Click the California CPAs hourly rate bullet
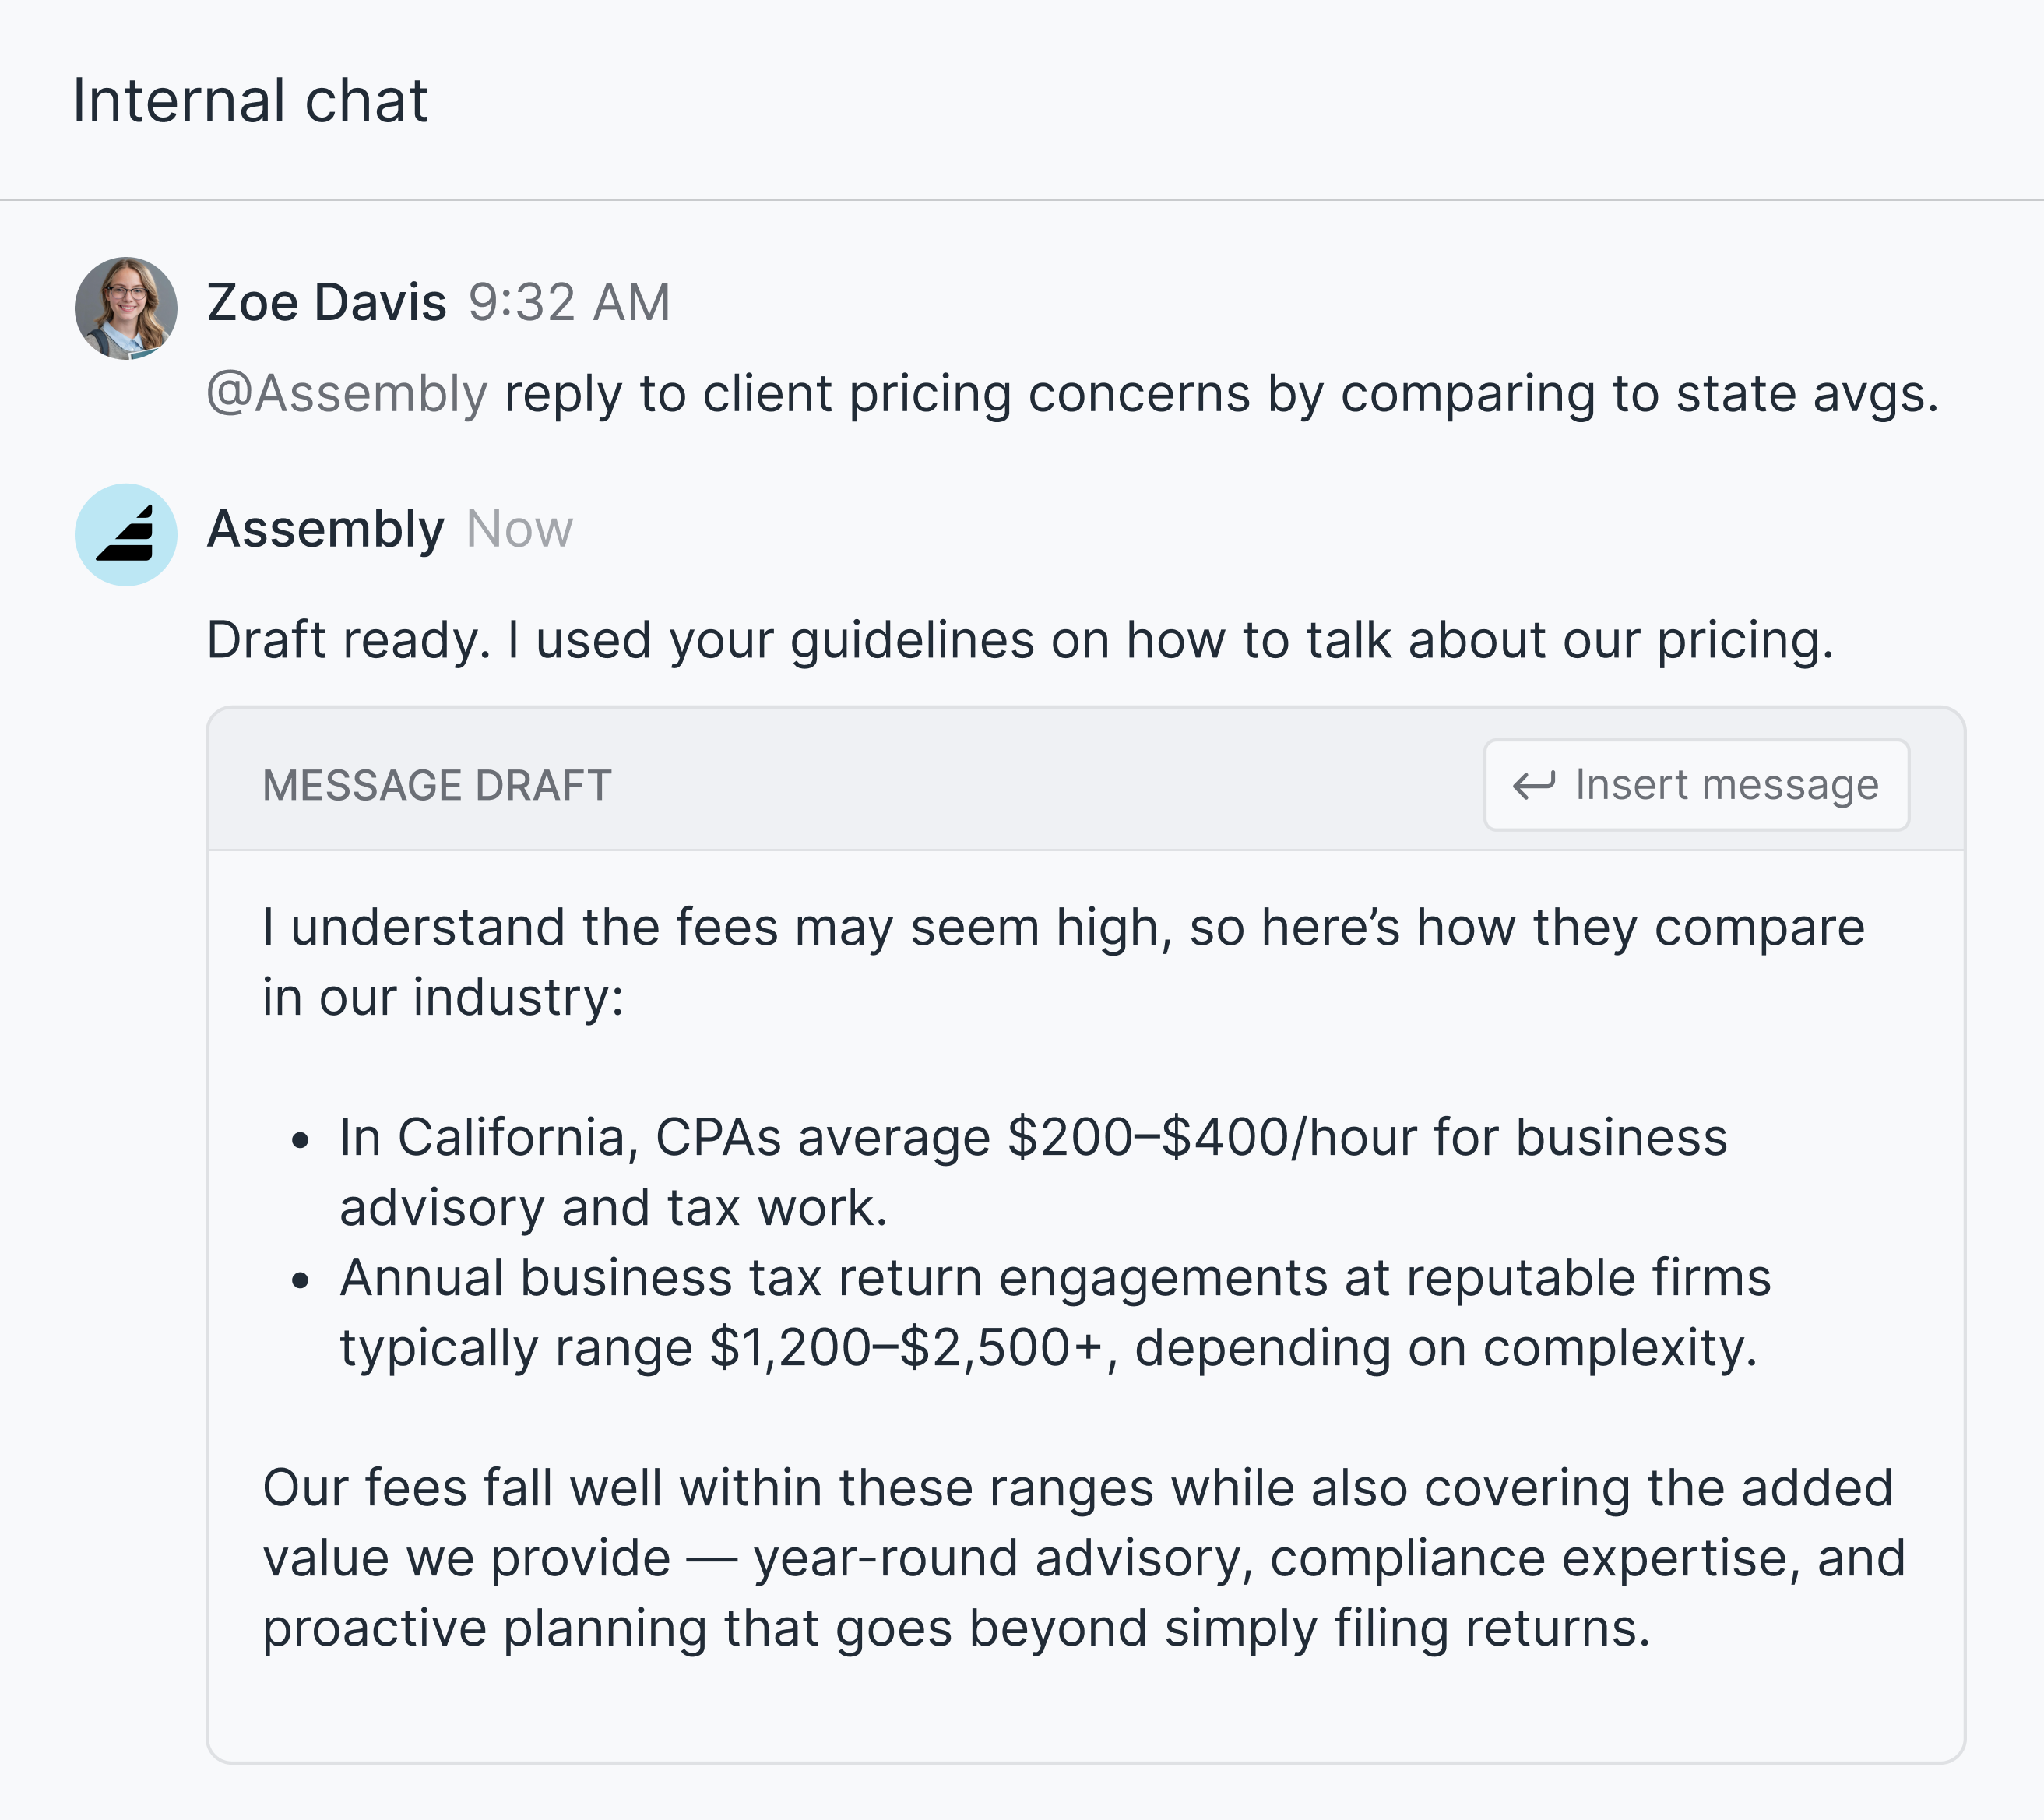Screen dimensions: 2044x1820 point(1033,1172)
